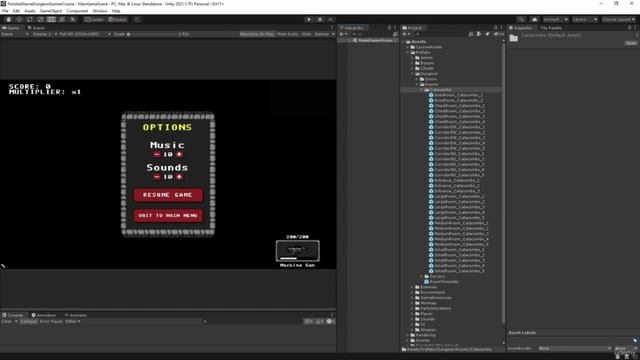Increase Sounds volume with plus button
640x360 pixels.
(x=179, y=177)
